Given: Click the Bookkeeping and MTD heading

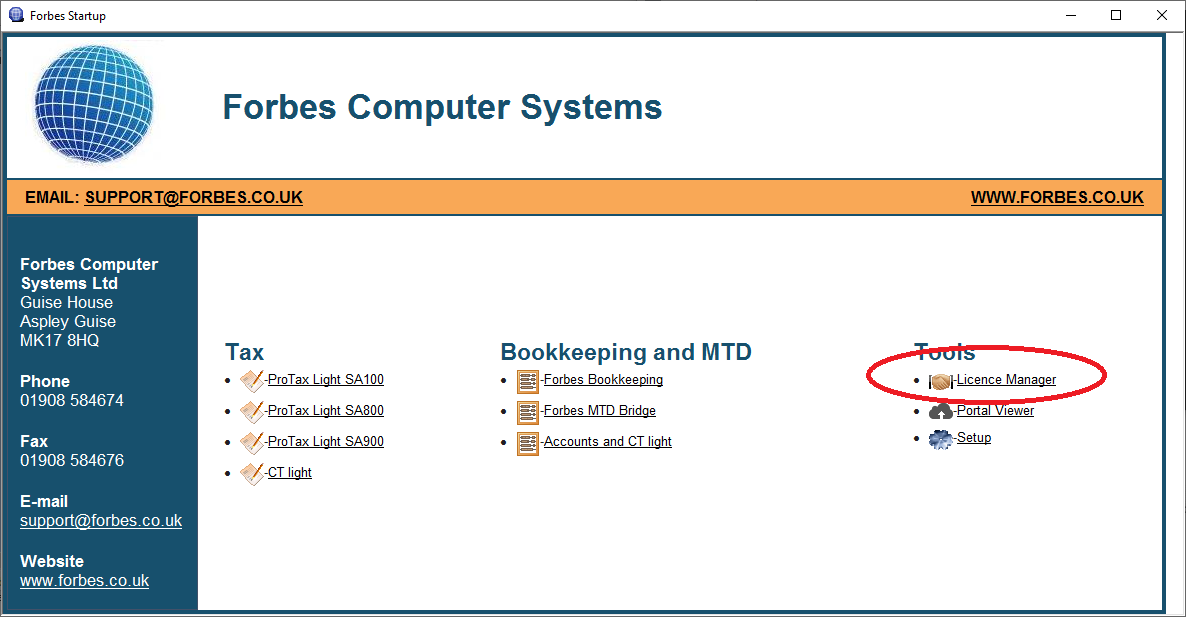Looking at the screenshot, I should (626, 352).
